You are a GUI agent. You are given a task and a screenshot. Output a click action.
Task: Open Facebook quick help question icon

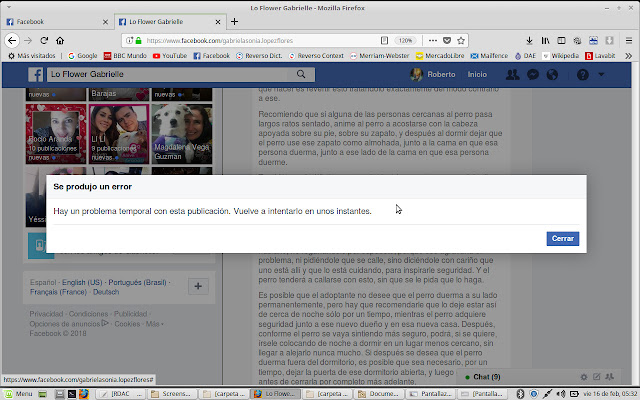point(582,74)
